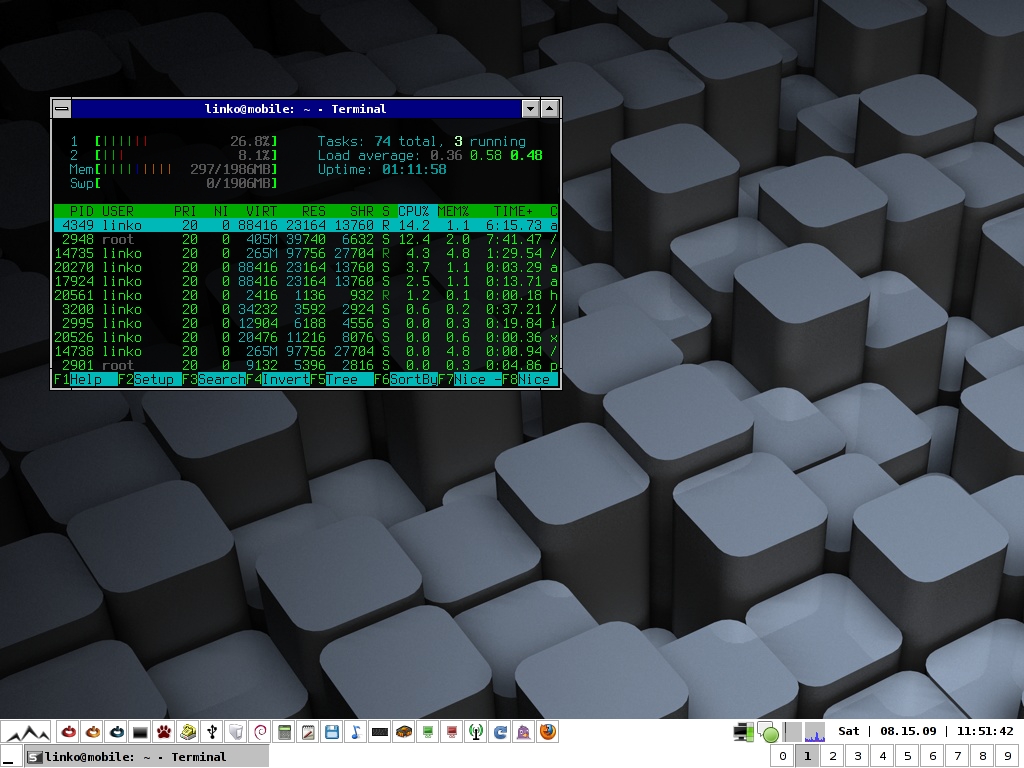
Task: Sort by the RES column header
Action: [313, 211]
